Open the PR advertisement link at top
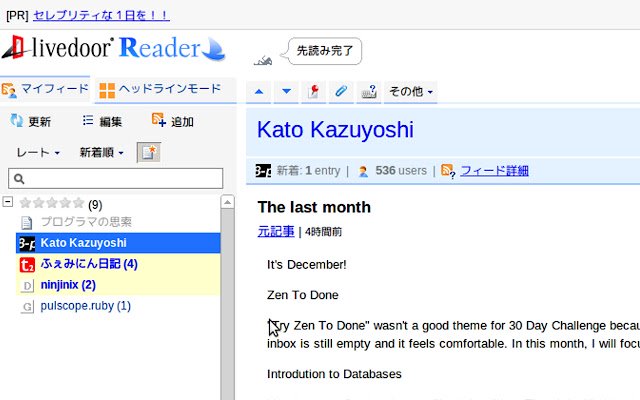The image size is (640, 400). point(101,16)
